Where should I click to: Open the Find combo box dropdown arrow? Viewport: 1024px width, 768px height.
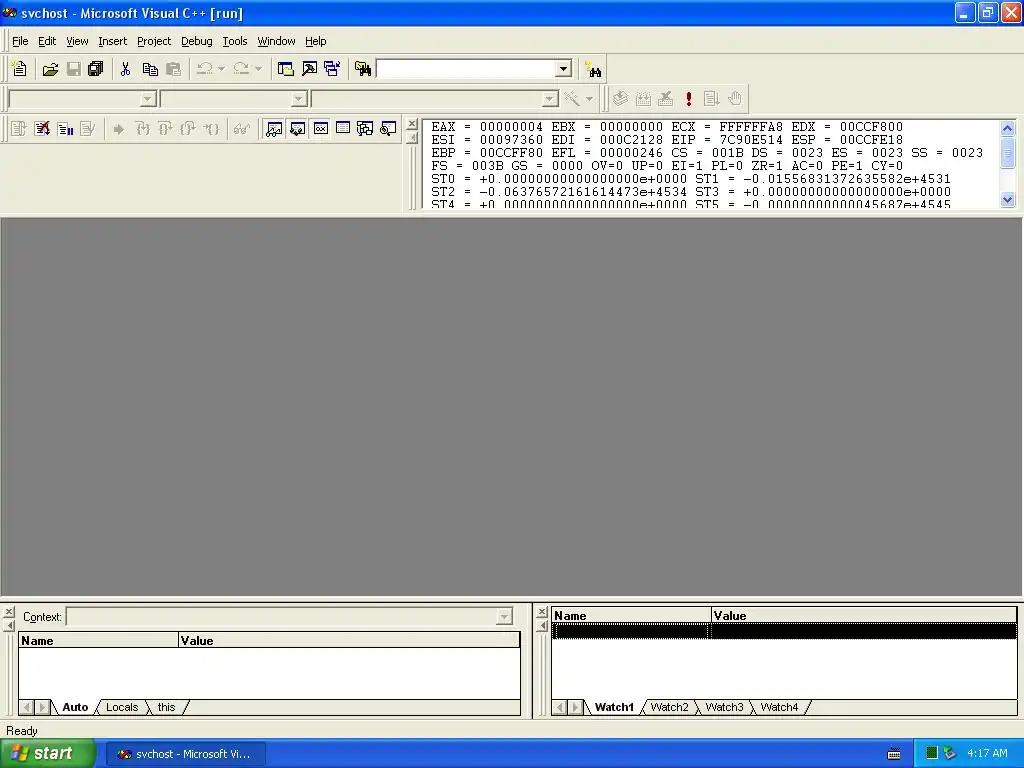564,69
